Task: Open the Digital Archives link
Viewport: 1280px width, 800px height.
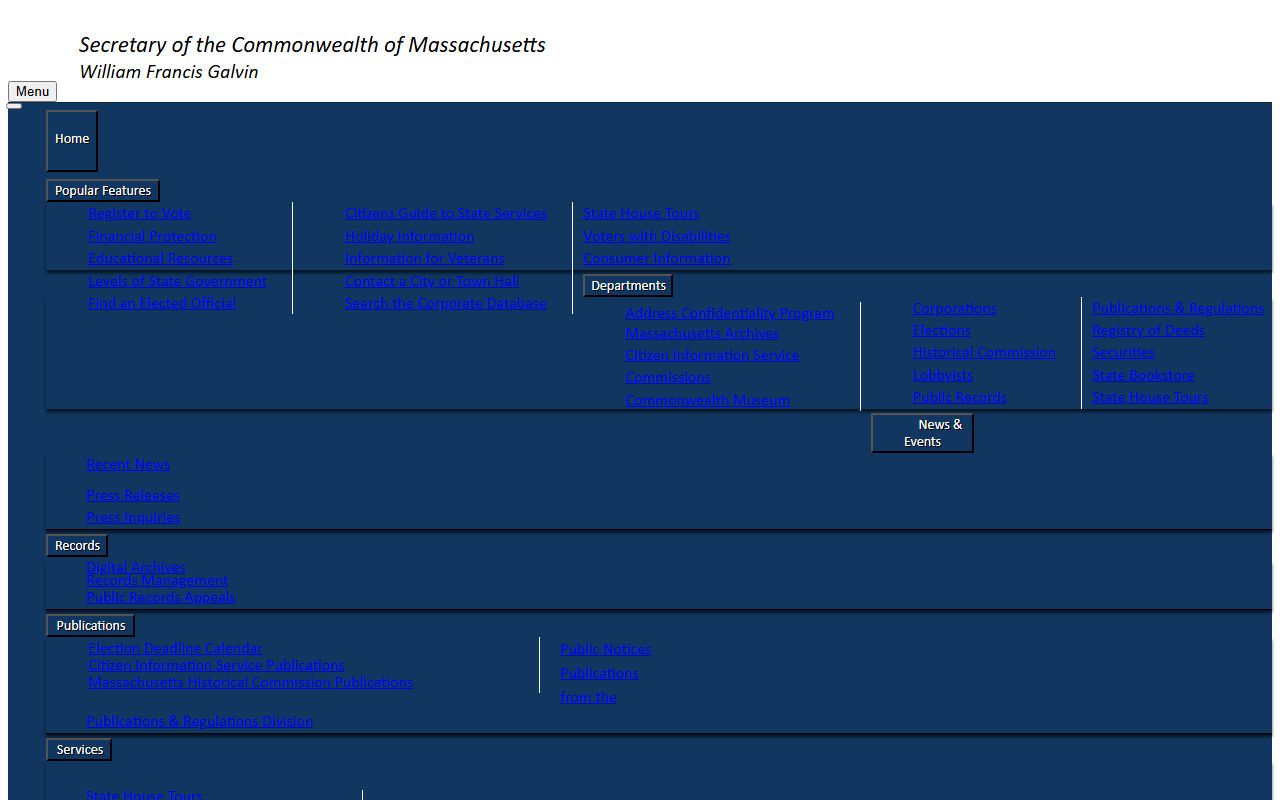Action: [x=136, y=567]
